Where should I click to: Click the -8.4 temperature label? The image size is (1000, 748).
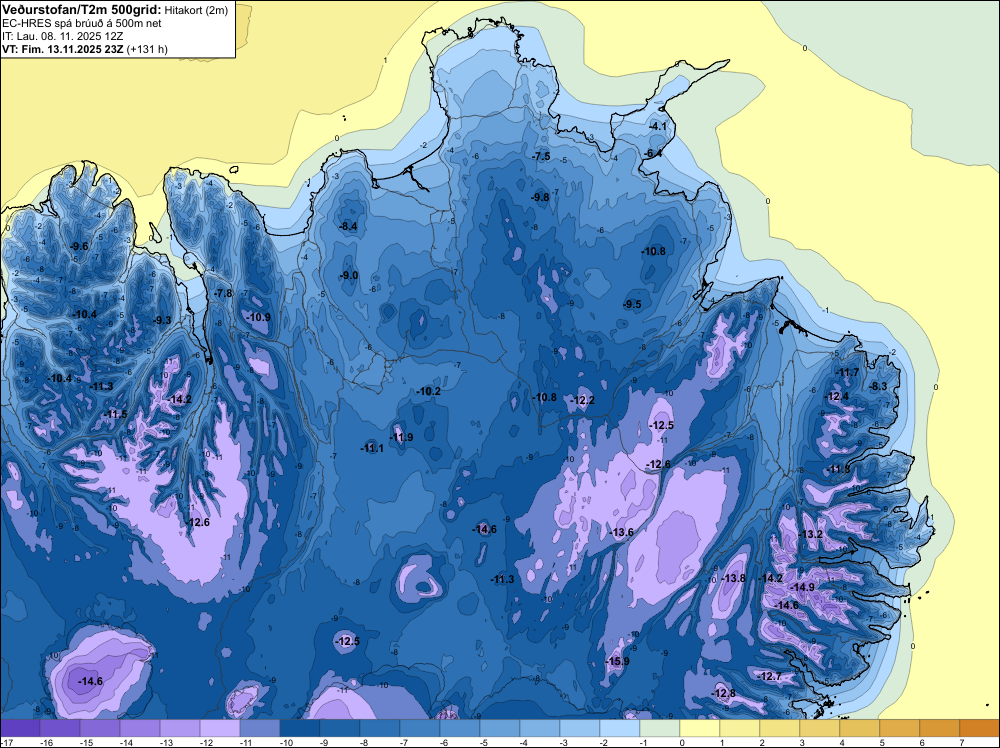pos(348,226)
